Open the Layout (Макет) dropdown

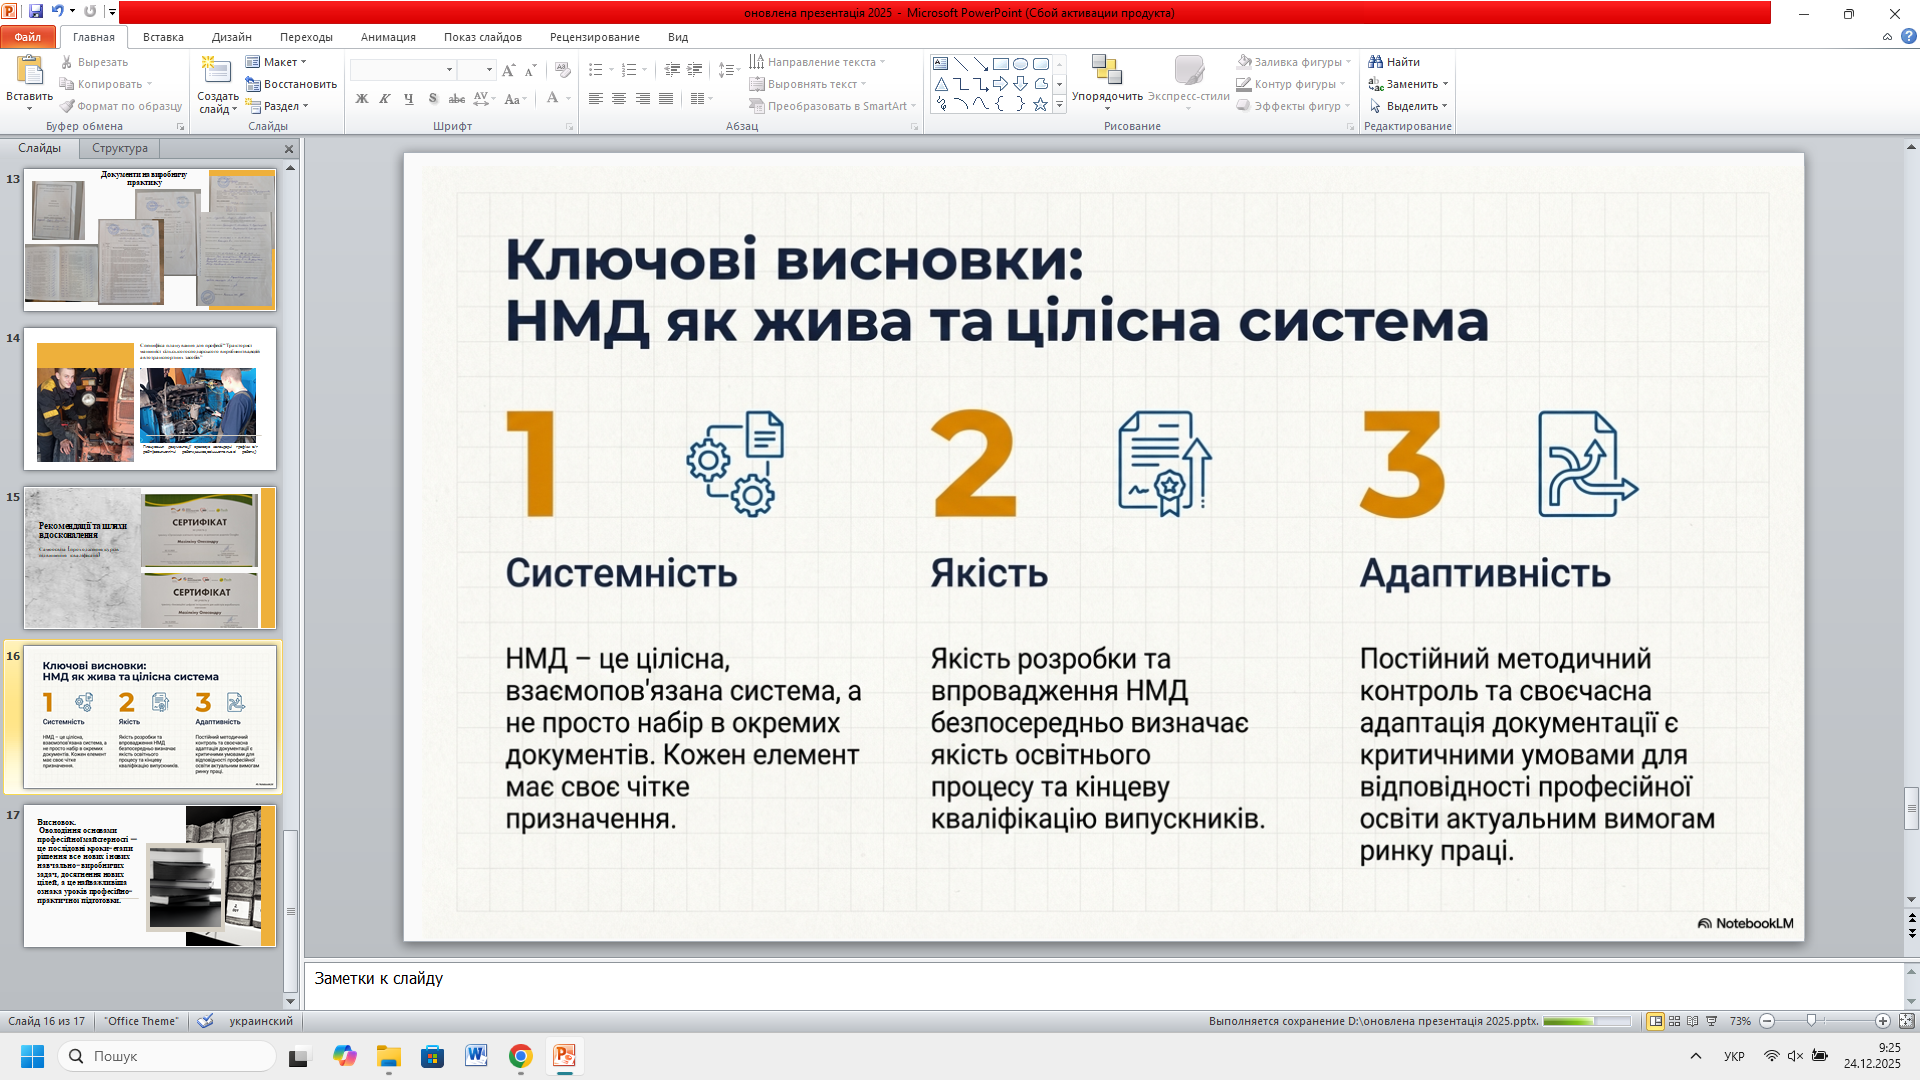tap(278, 62)
